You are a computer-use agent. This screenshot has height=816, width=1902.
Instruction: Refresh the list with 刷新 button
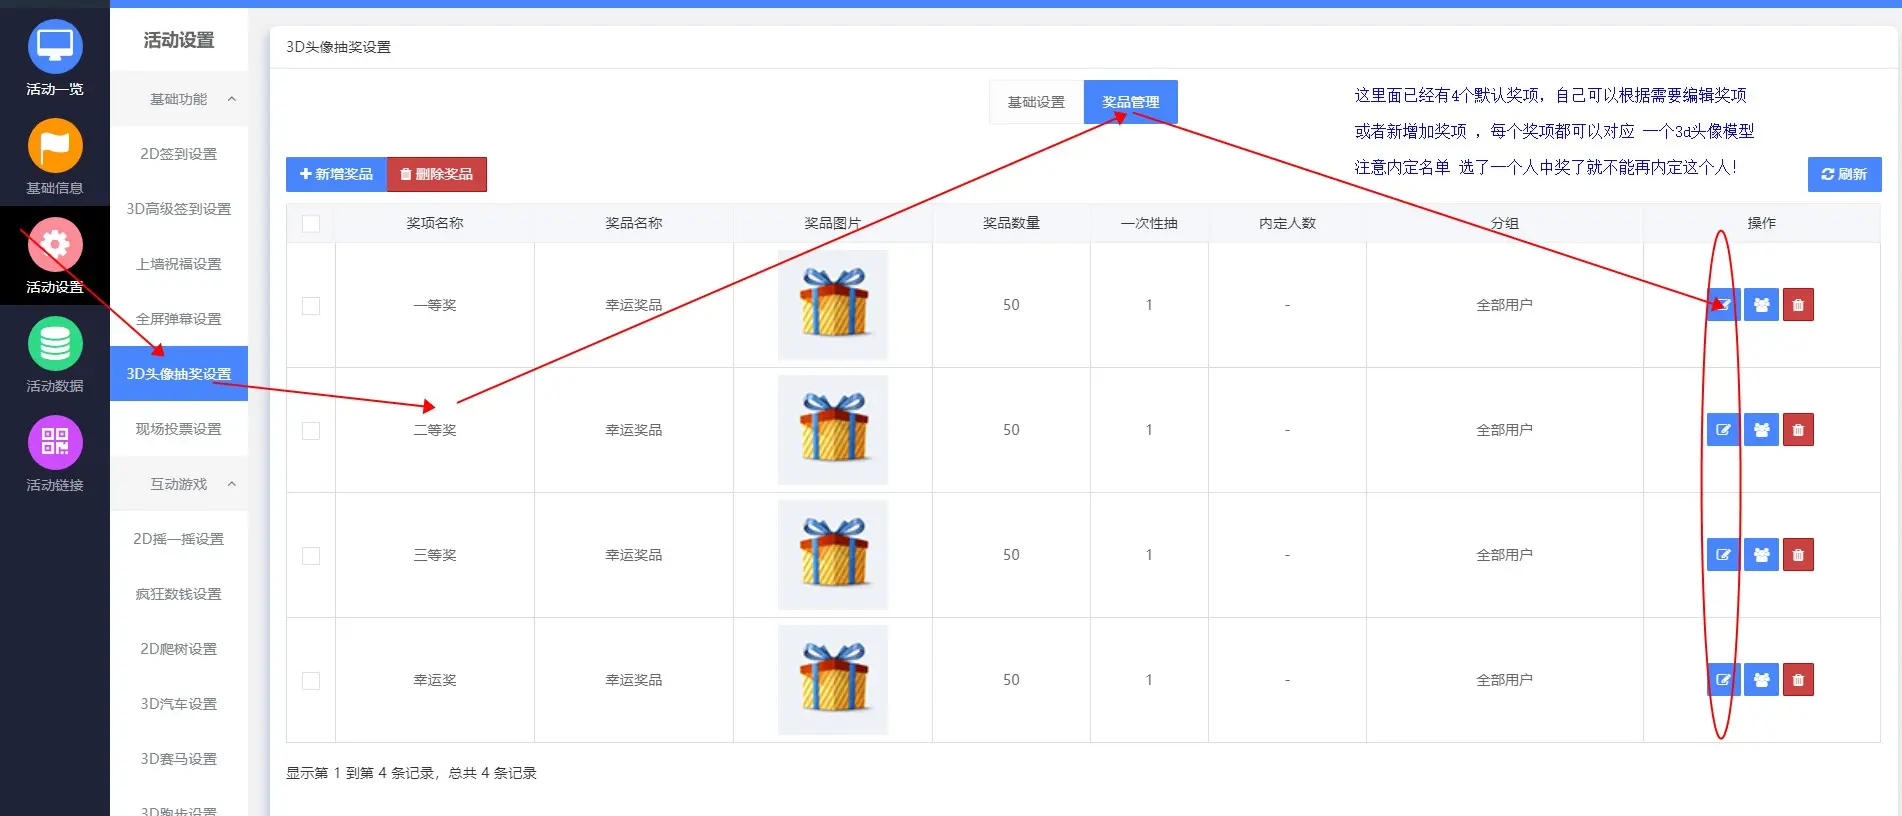coord(1844,174)
